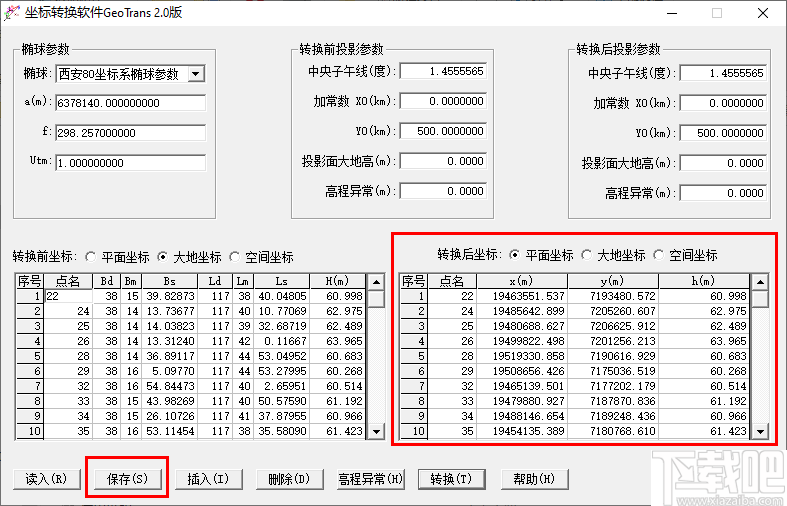Click x(m) column header in result table
787x506 pixels.
[x=522, y=281]
